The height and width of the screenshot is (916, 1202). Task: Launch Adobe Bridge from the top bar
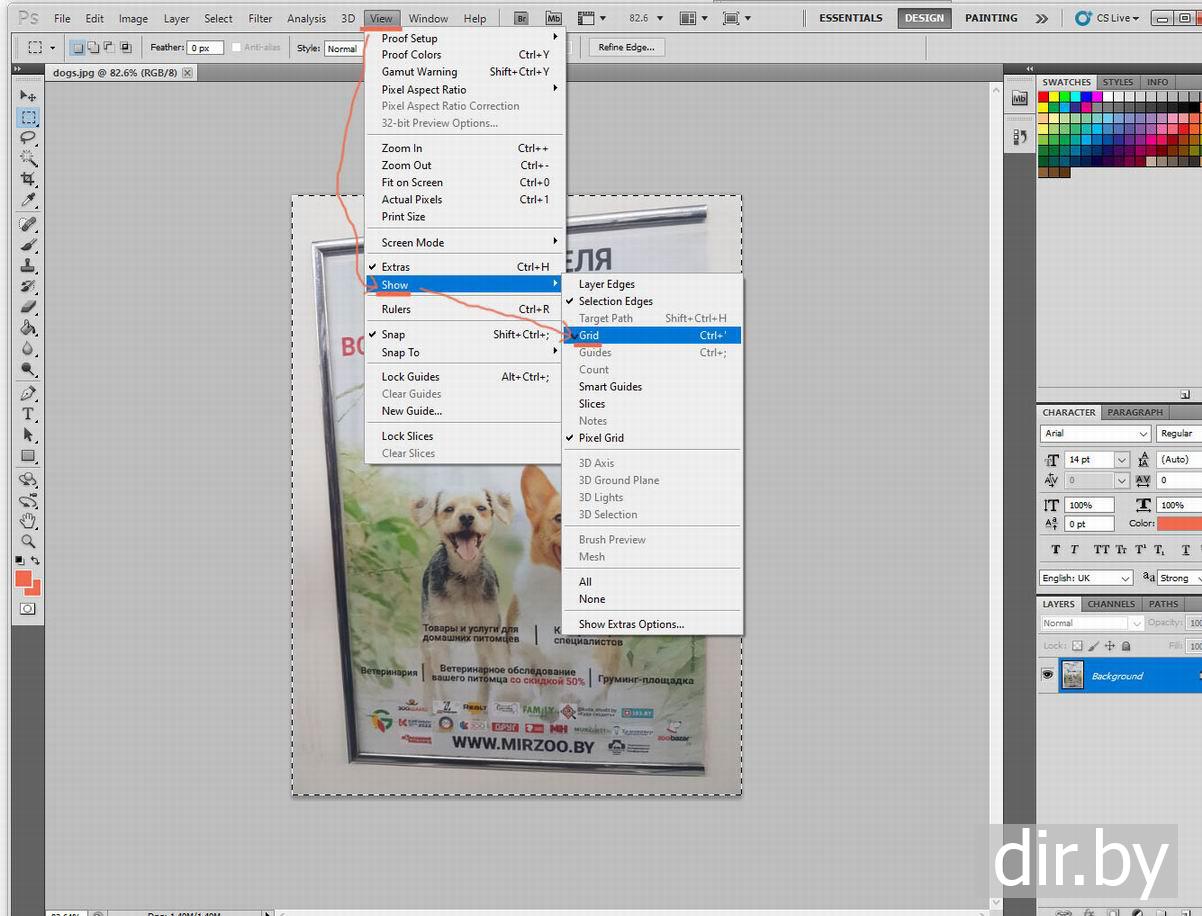coord(521,18)
